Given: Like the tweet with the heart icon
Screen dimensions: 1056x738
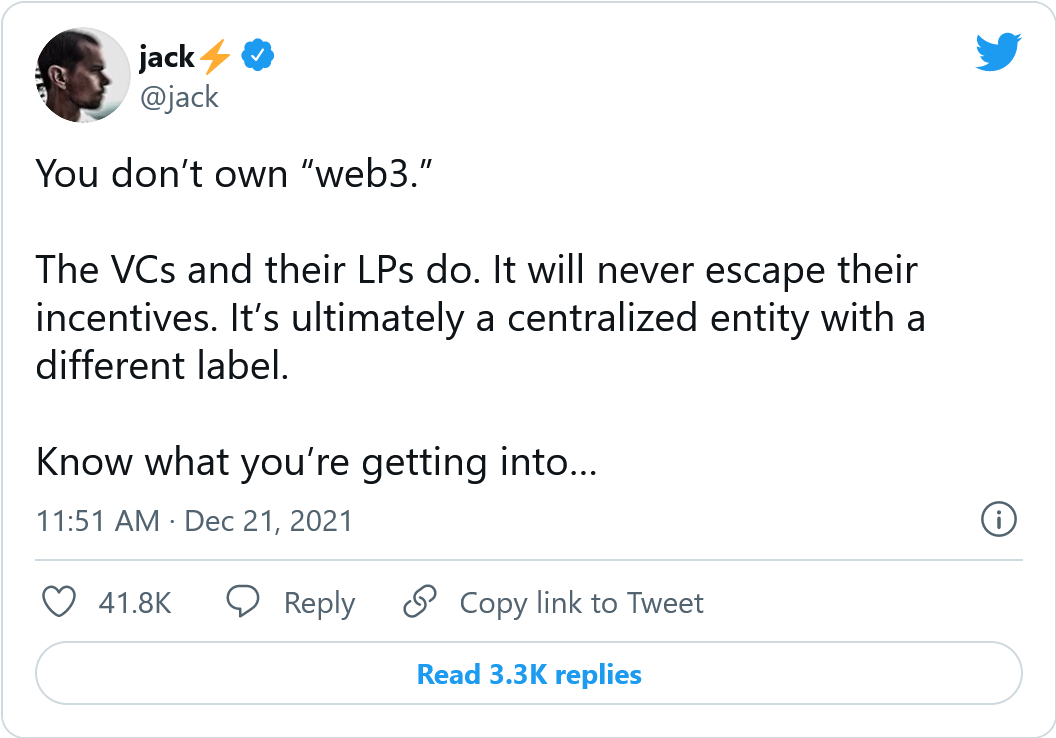Looking at the screenshot, I should point(61,602).
